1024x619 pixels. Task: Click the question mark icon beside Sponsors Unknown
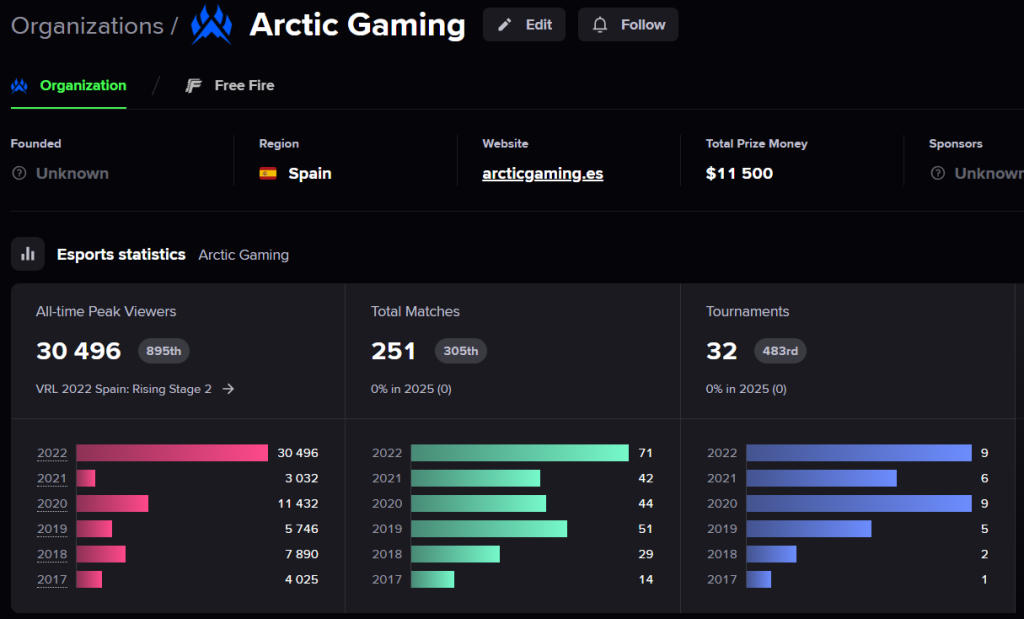938,173
